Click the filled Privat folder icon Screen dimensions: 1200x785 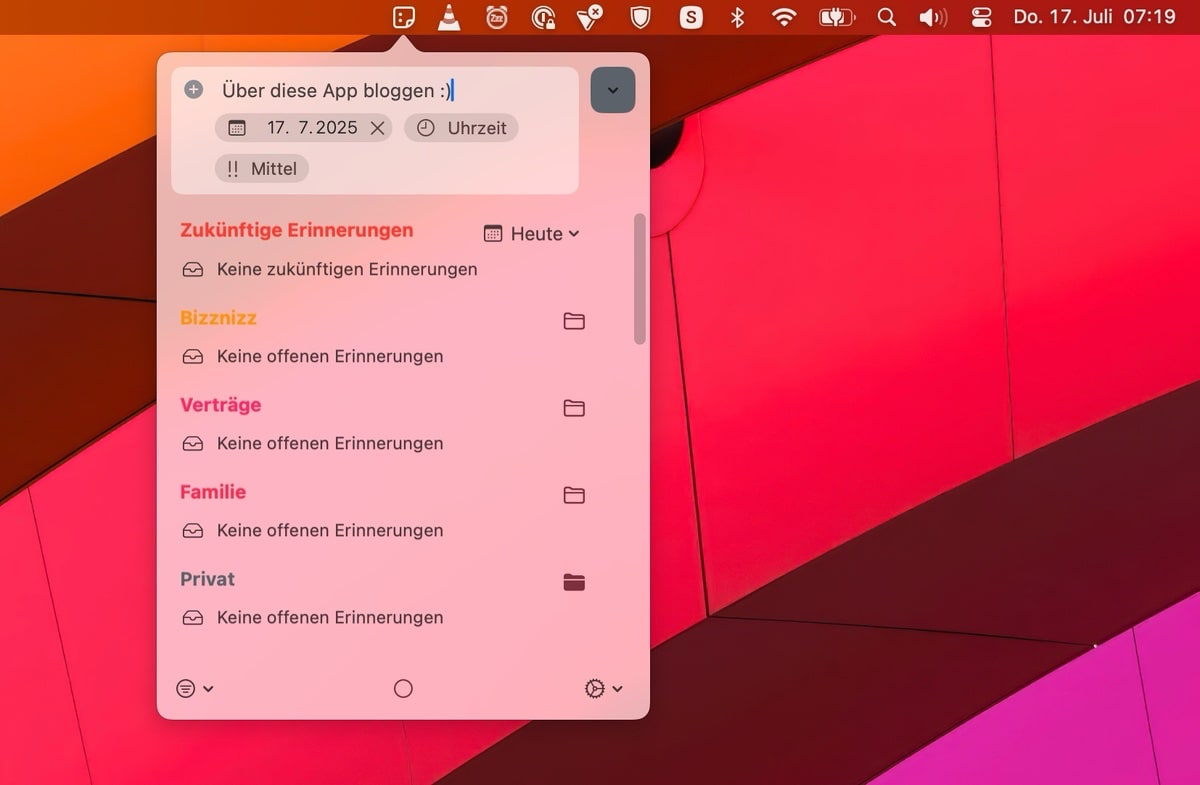[574, 582]
